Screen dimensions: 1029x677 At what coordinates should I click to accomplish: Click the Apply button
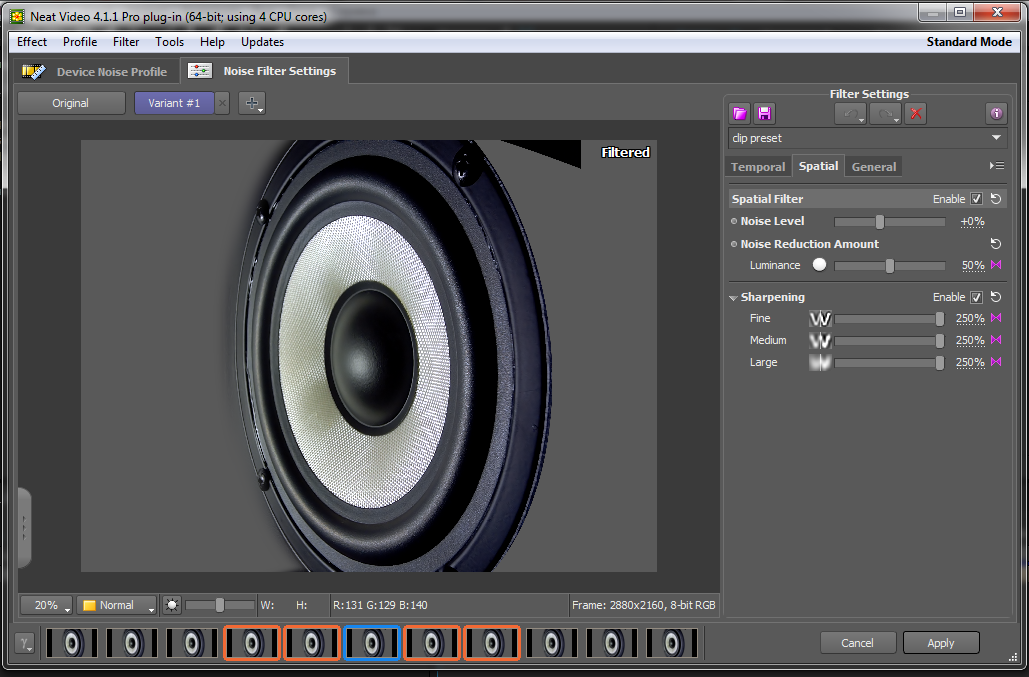tap(940, 643)
